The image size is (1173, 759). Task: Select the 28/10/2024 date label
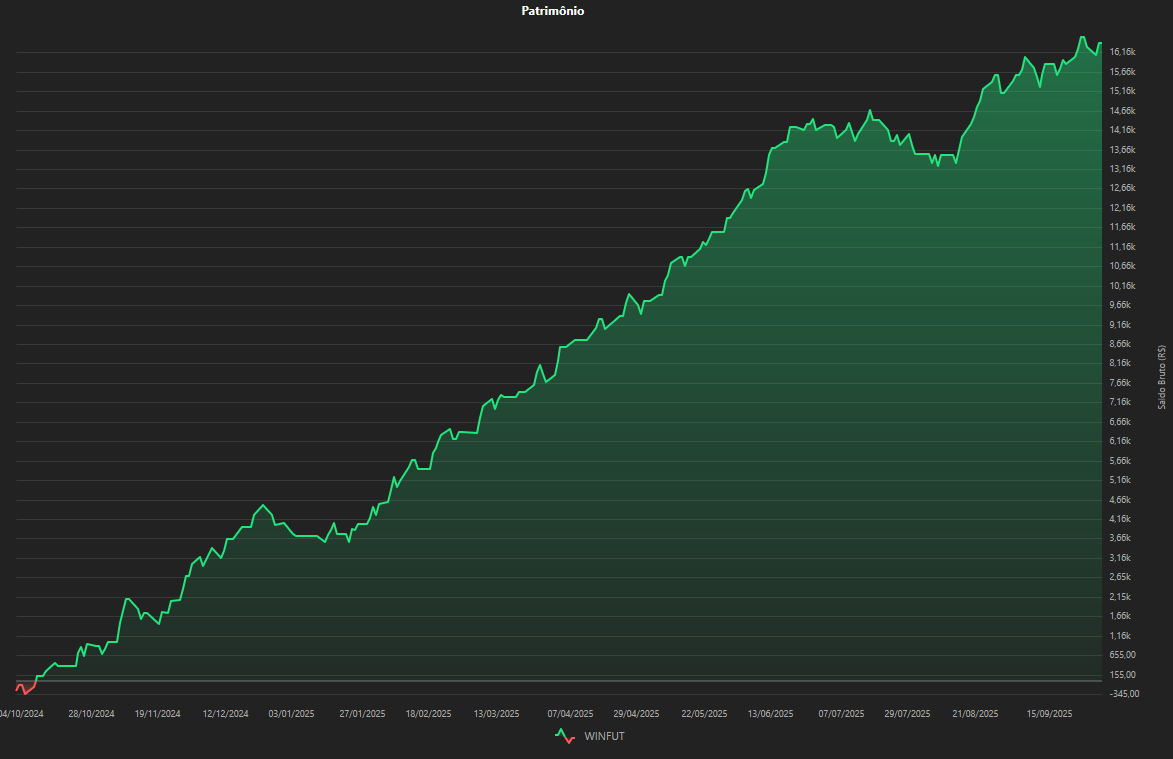pos(91,714)
